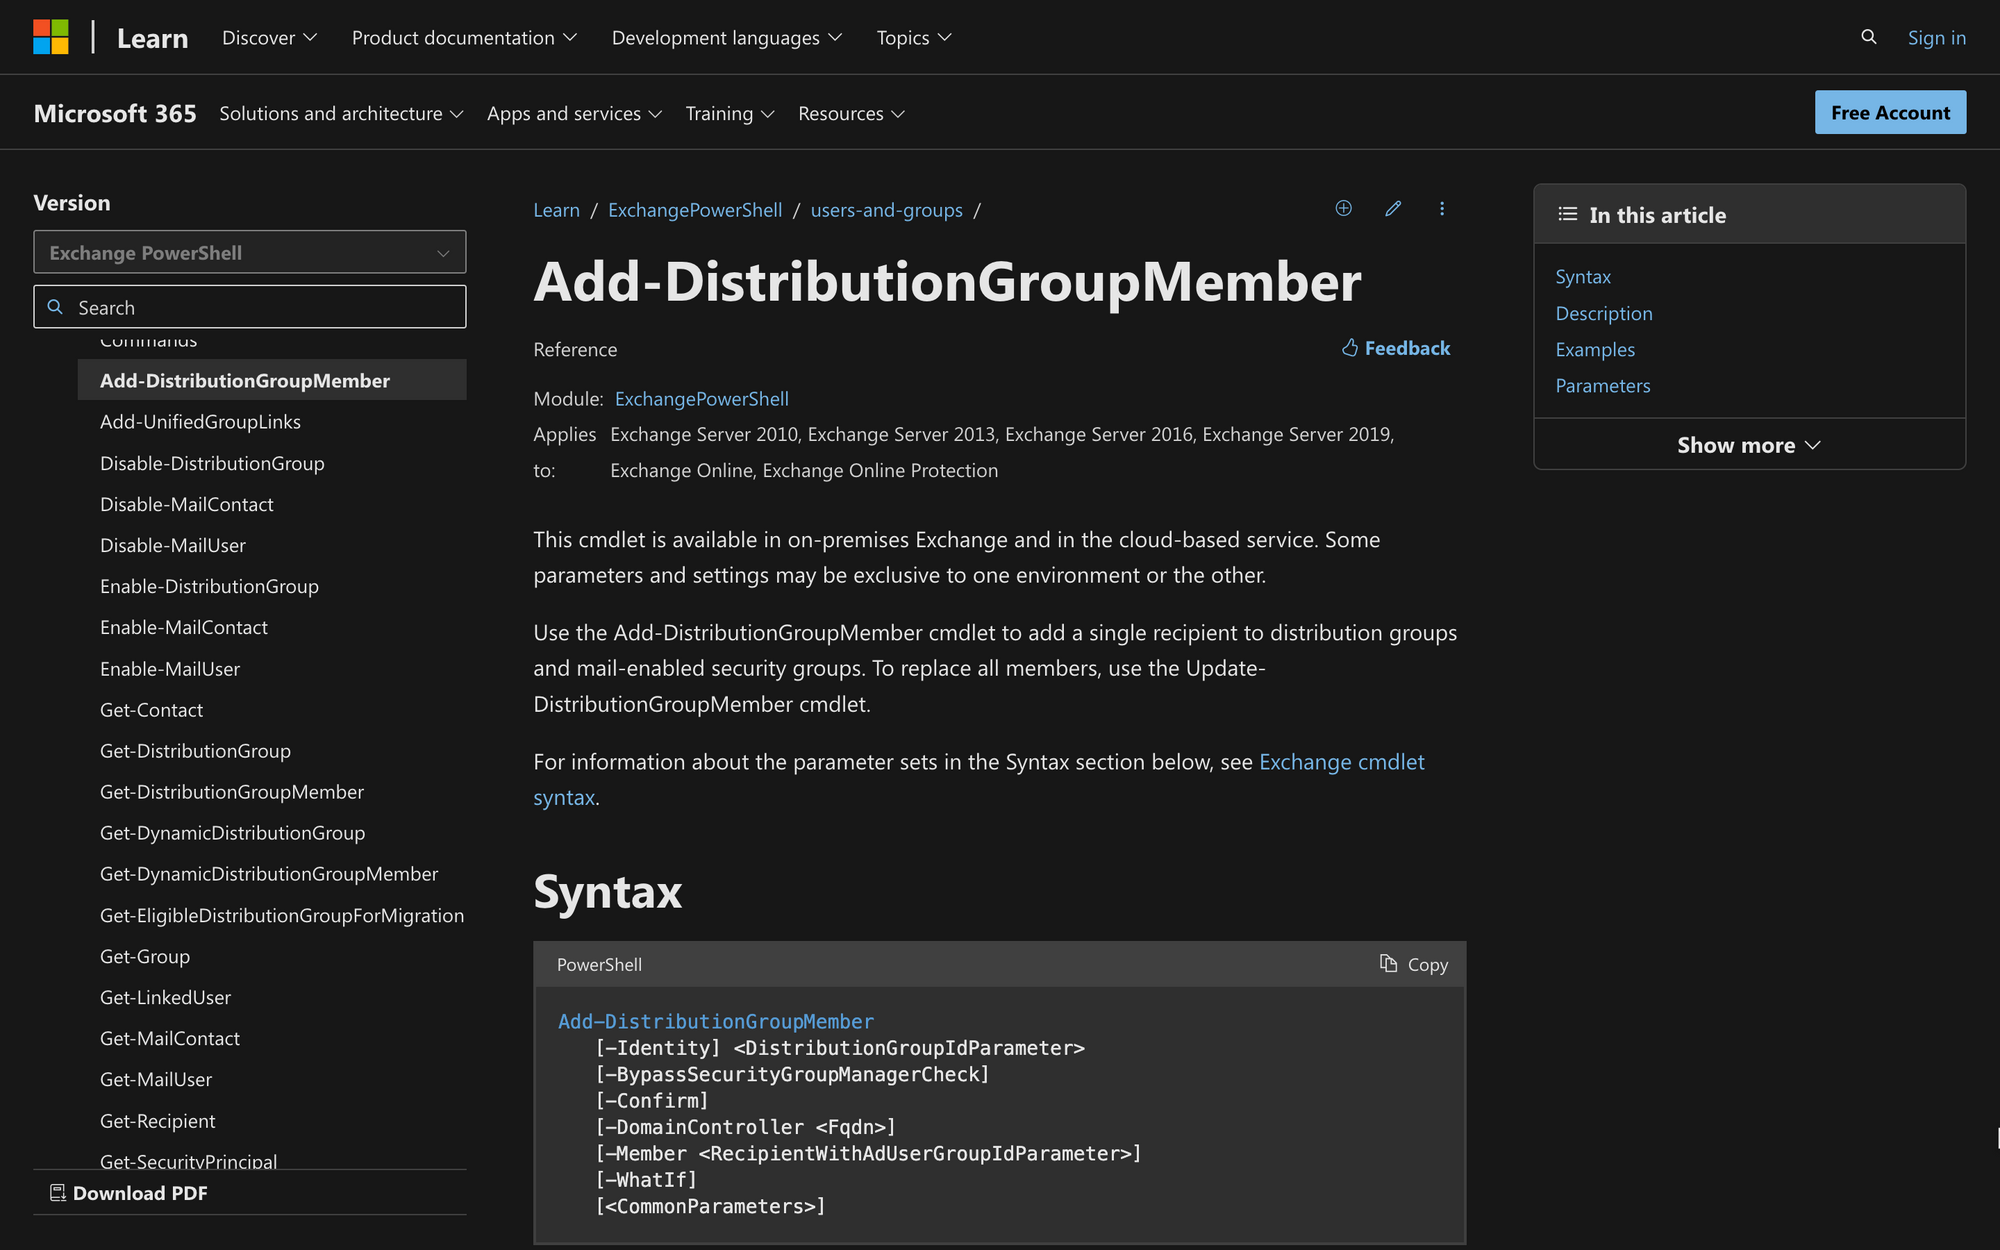
Task: Click the search magnifier icon top right
Action: point(1869,36)
